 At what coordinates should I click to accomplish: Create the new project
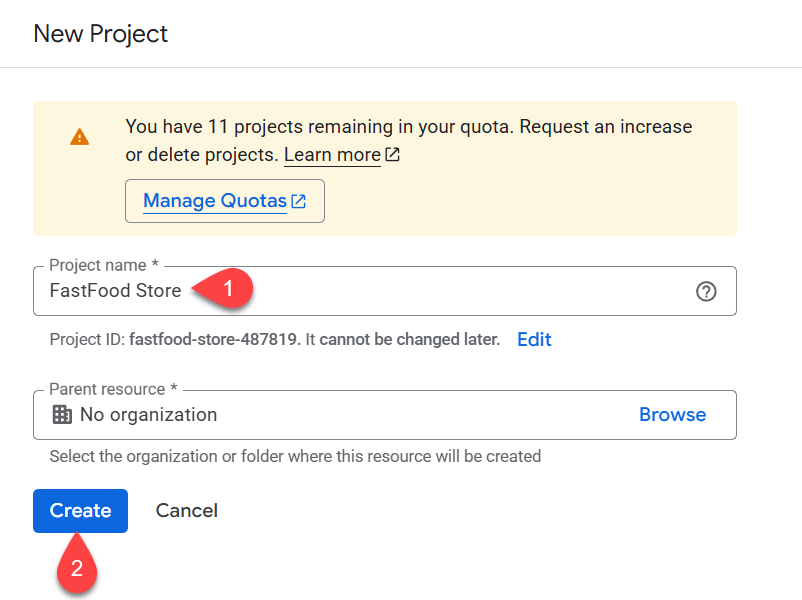pyautogui.click(x=80, y=511)
